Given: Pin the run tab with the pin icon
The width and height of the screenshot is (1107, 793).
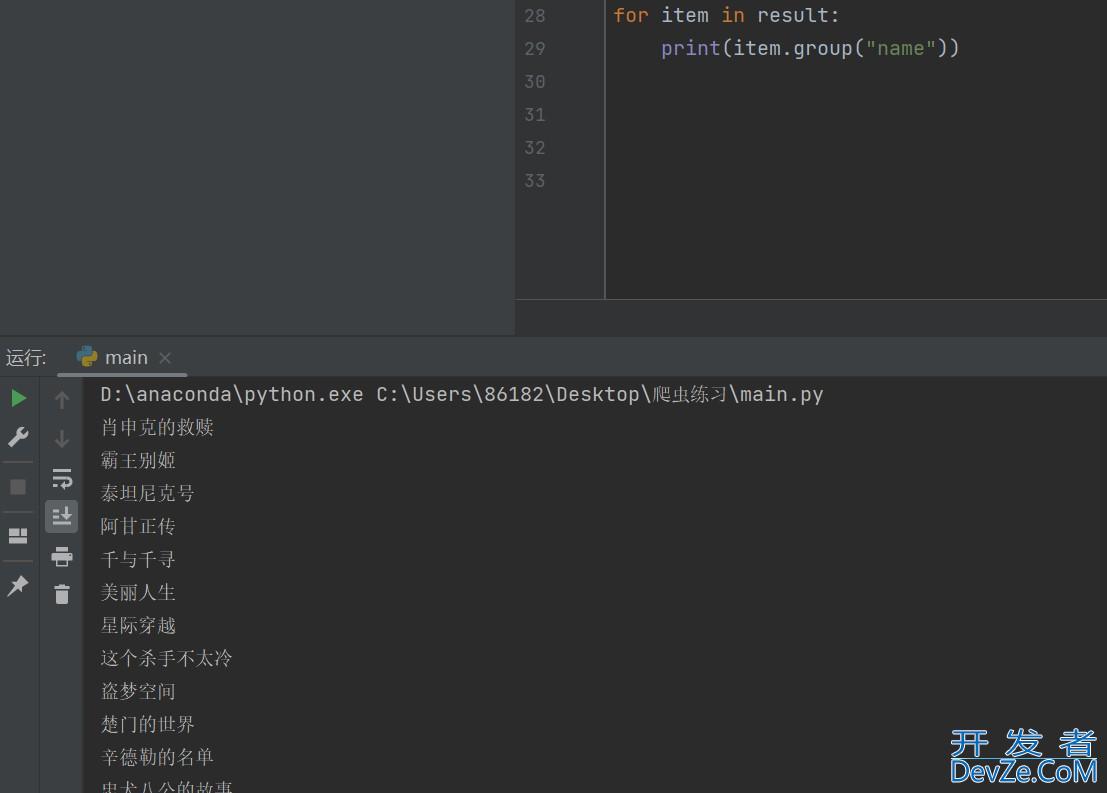Looking at the screenshot, I should click(18, 586).
